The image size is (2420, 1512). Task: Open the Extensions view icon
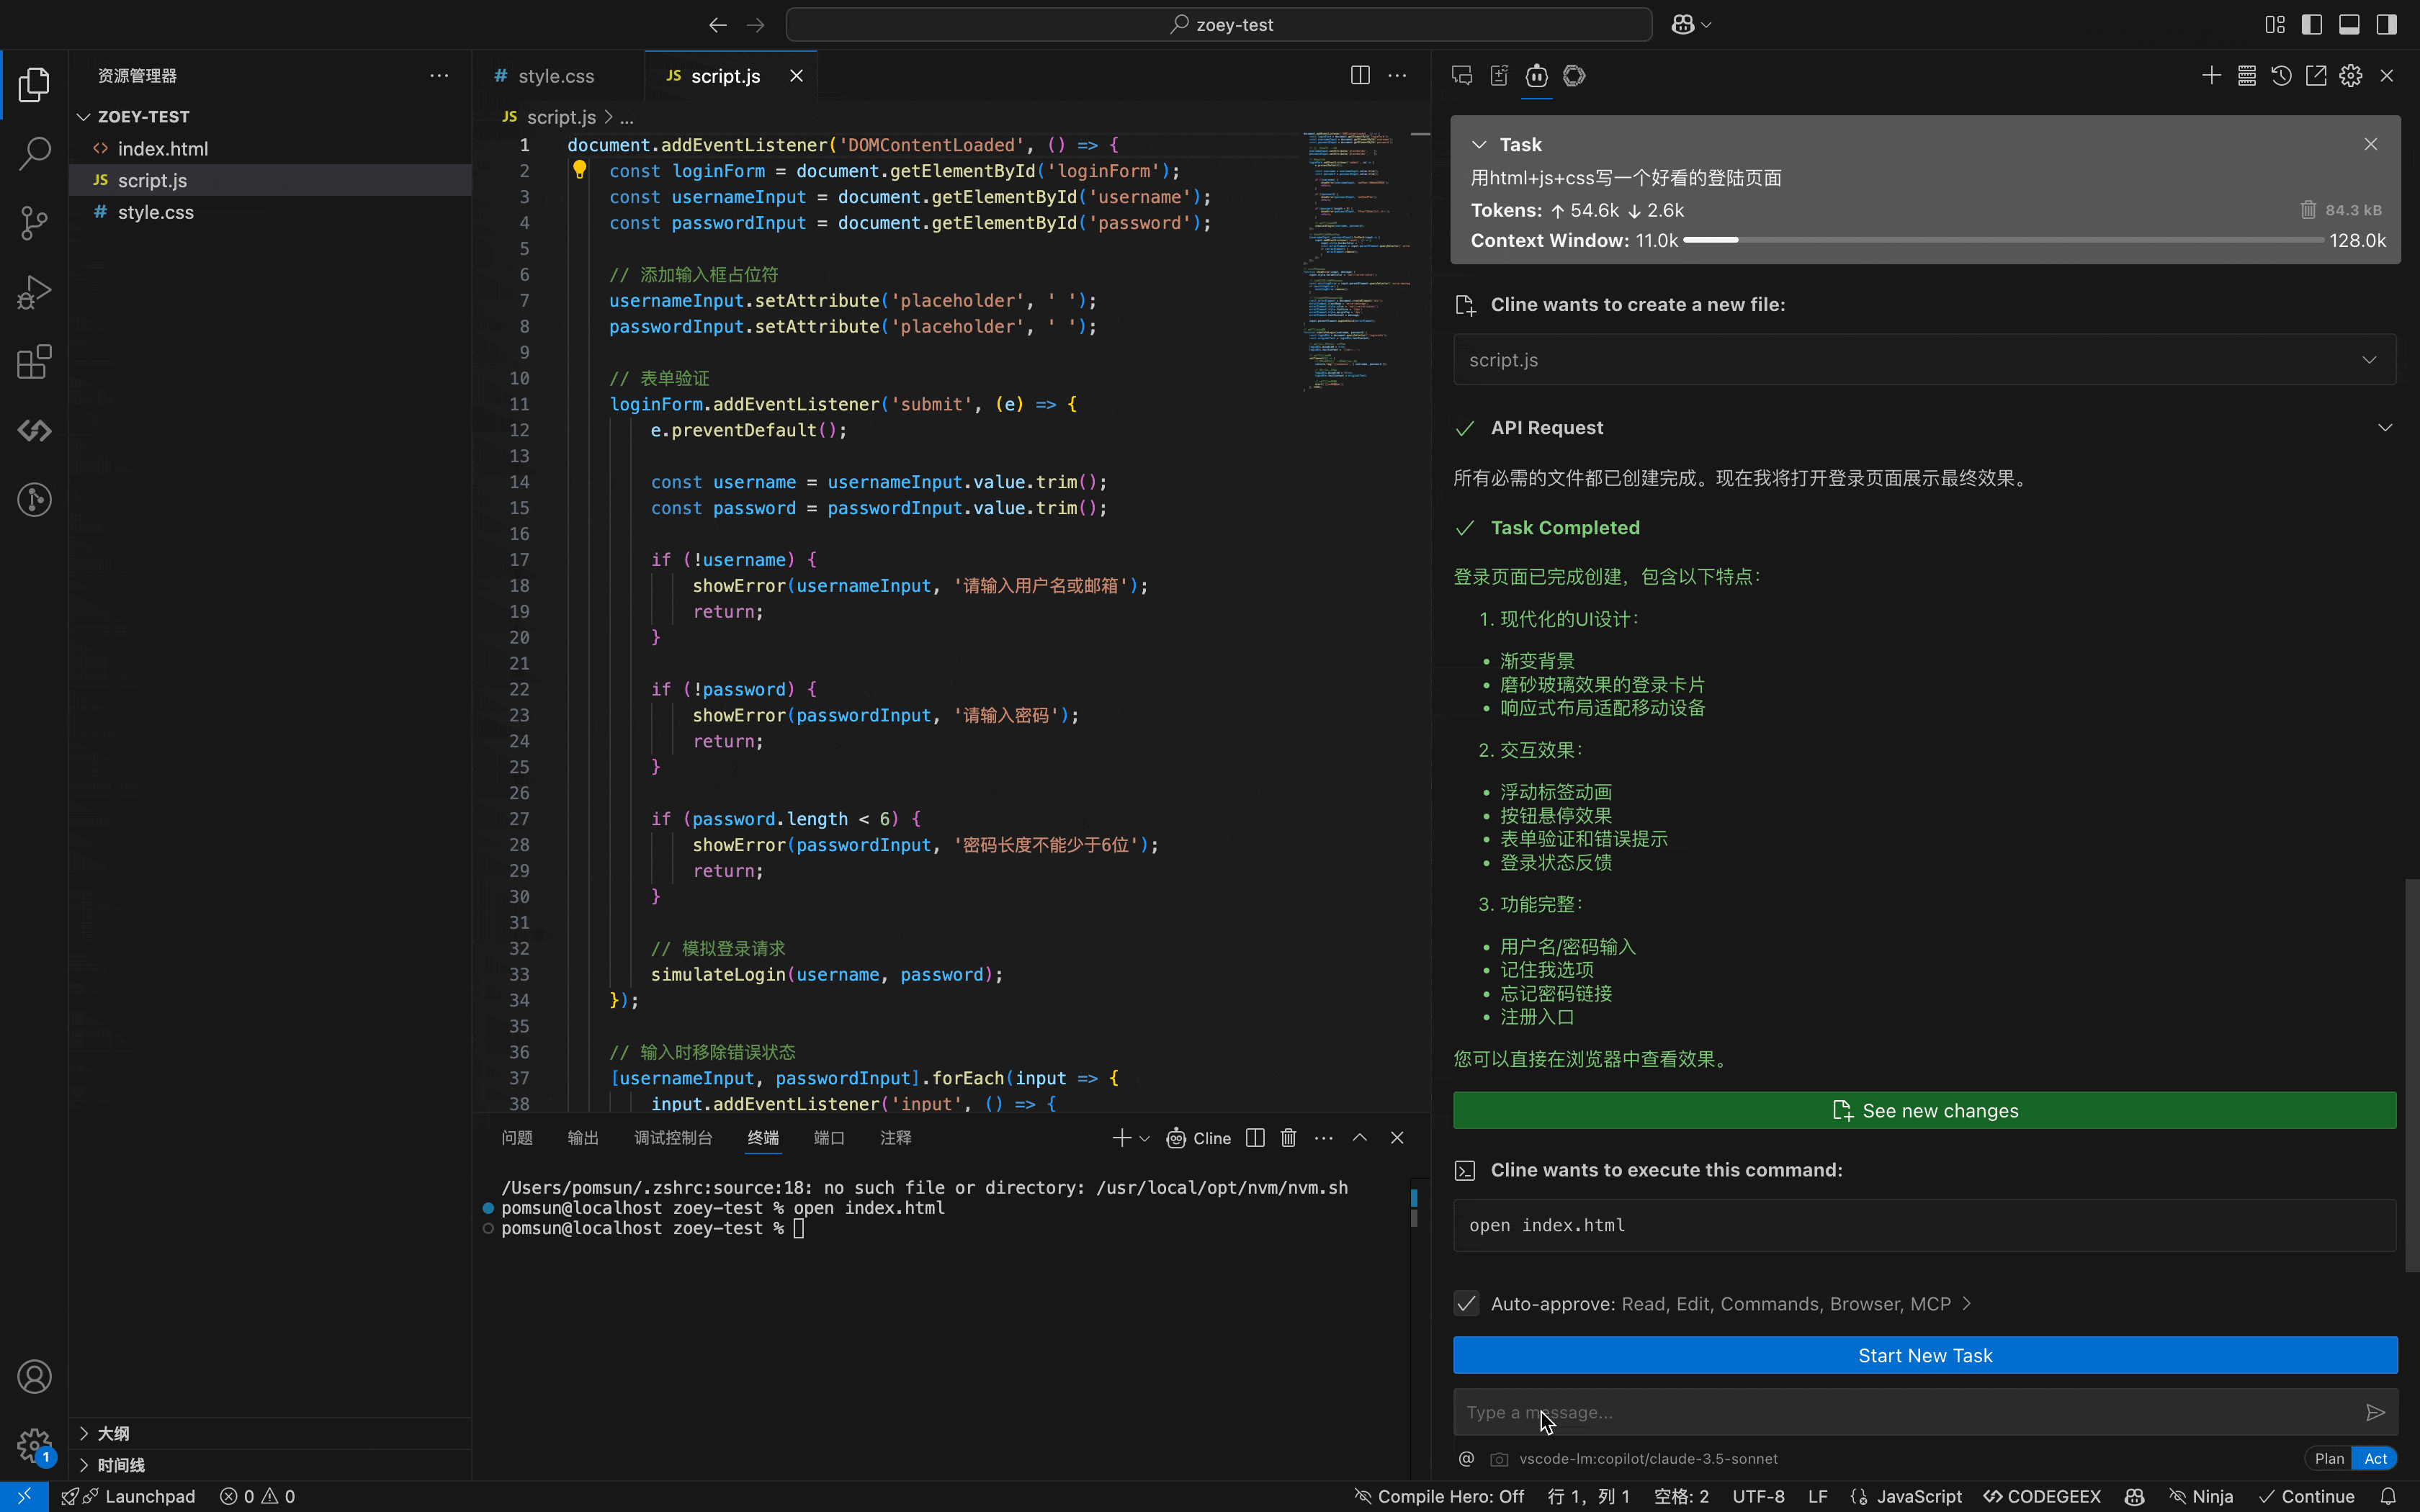point(34,362)
